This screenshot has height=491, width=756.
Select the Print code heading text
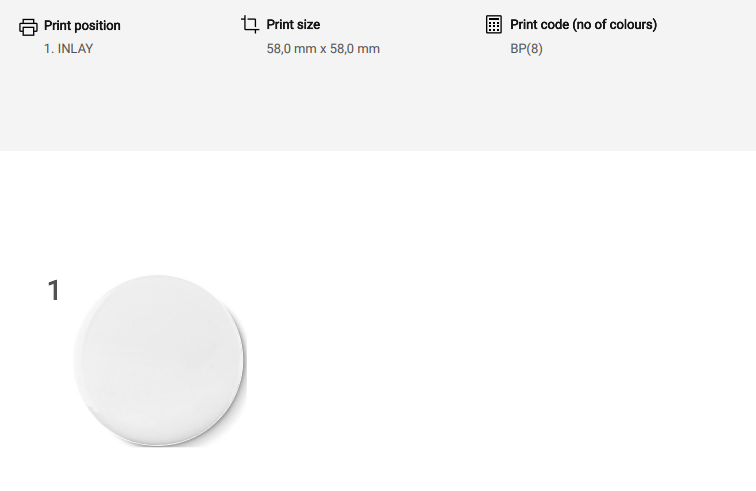[x=583, y=25]
